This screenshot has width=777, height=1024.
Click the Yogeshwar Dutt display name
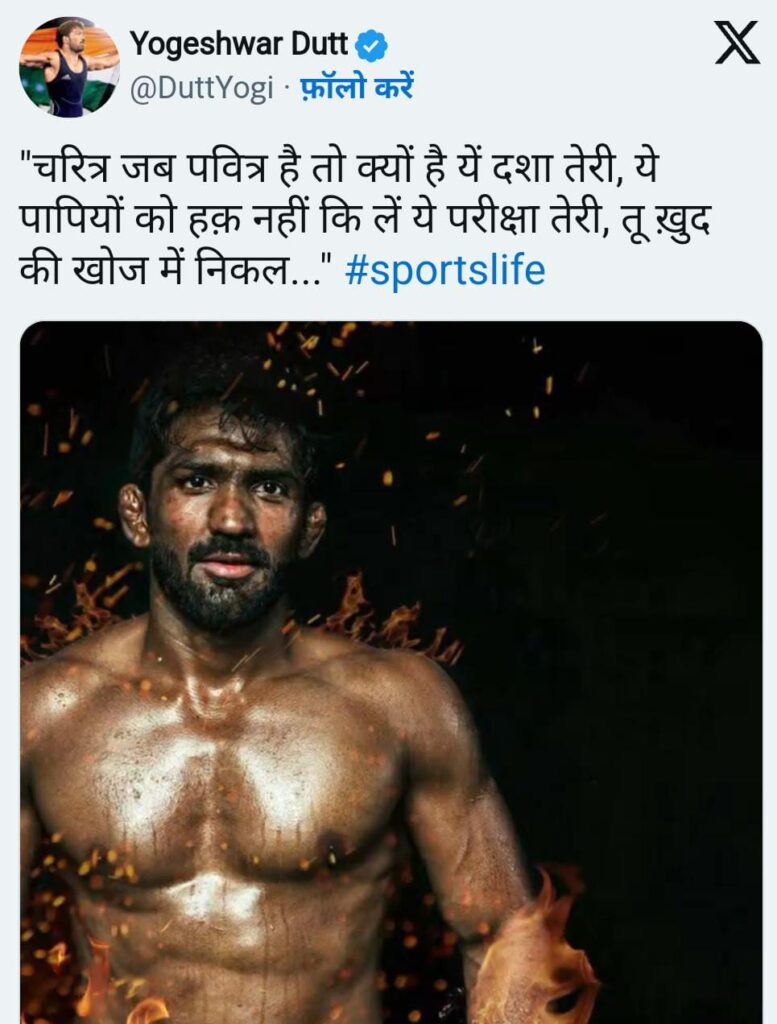point(238,45)
